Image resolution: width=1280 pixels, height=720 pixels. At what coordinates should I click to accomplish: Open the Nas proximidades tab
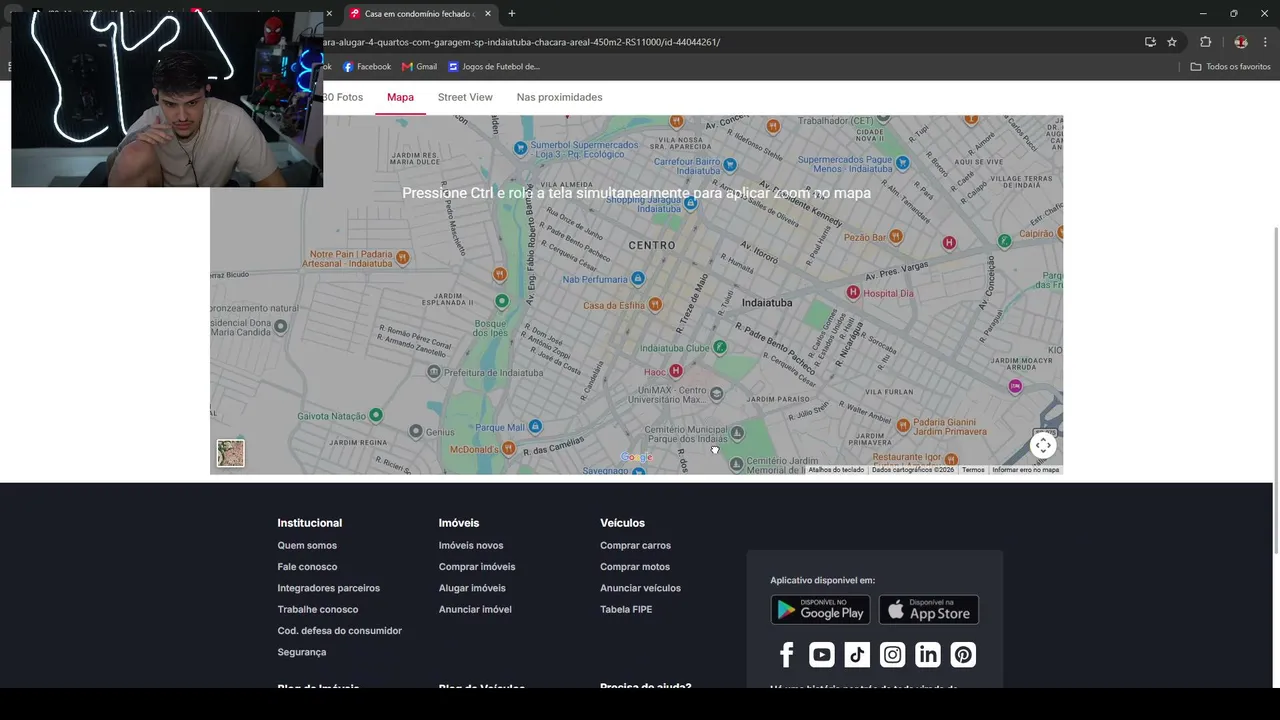559,97
